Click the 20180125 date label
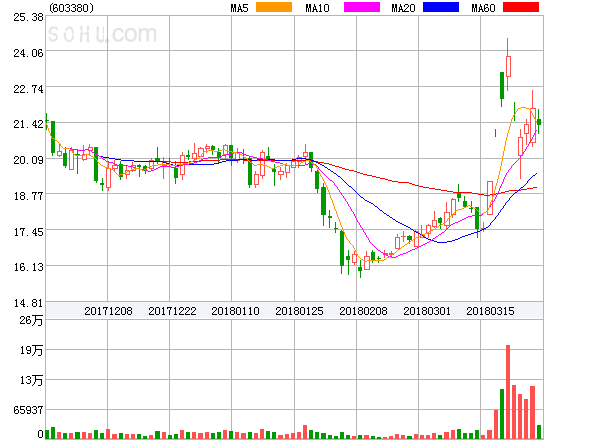 [300, 311]
